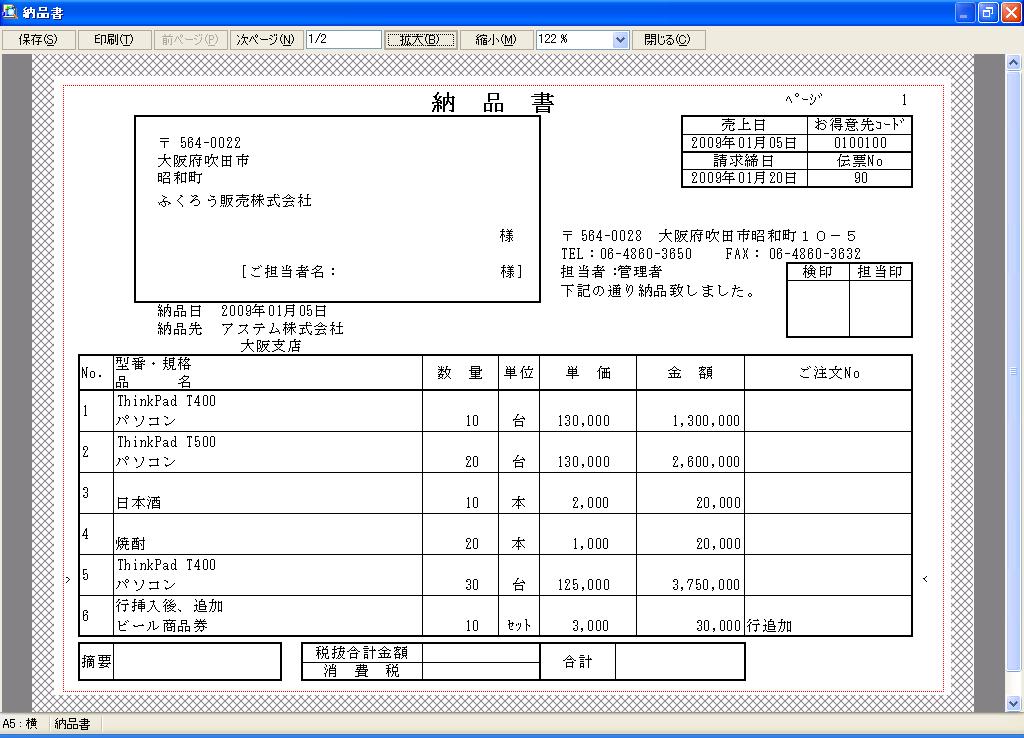1024x738 pixels.
Task: Click the 消費税 label
Action: coord(362,671)
